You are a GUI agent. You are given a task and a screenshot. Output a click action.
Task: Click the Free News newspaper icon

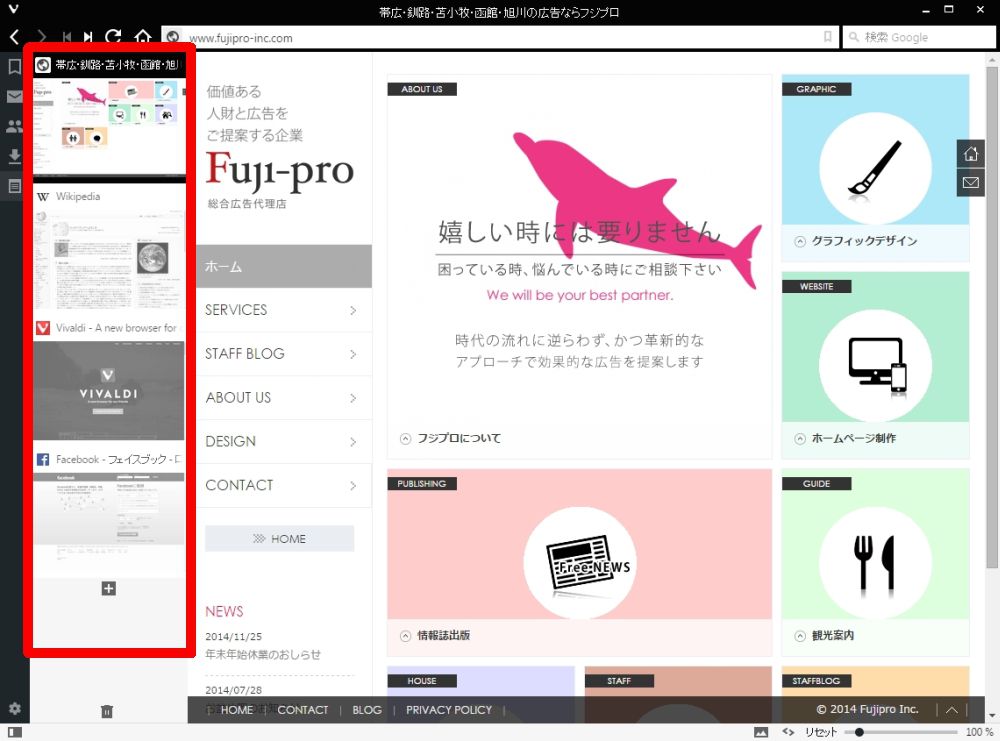579,563
